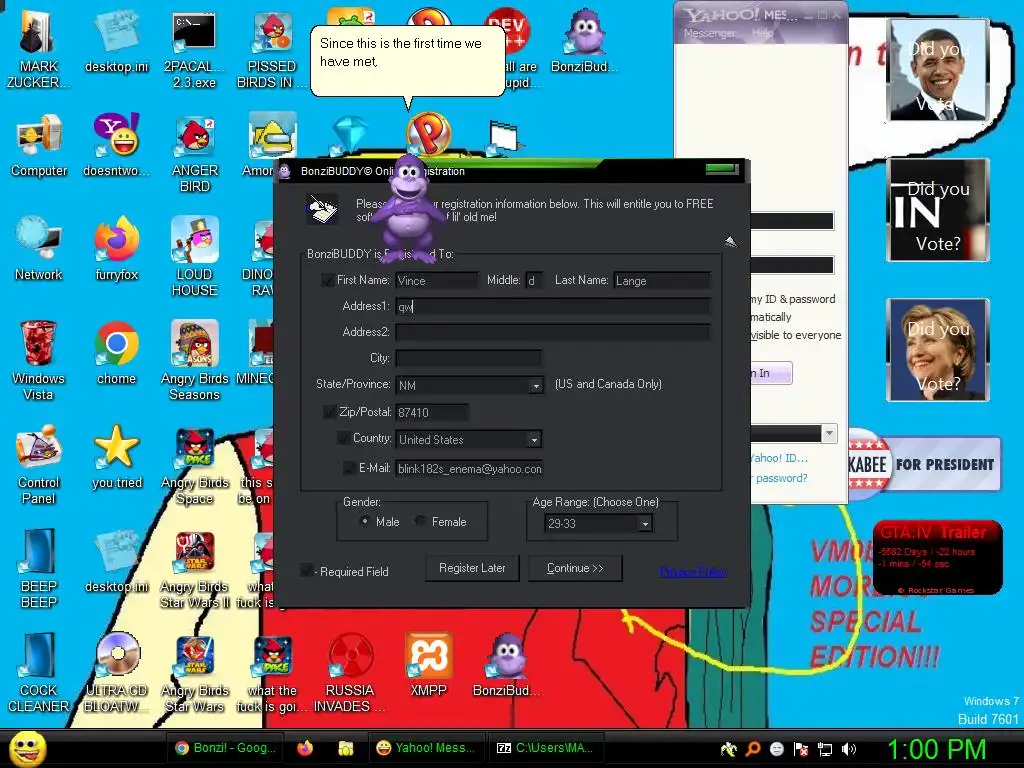This screenshot has width=1024, height=768.
Task: Click the Zip/Postal field showing 87410
Action: coord(432,412)
